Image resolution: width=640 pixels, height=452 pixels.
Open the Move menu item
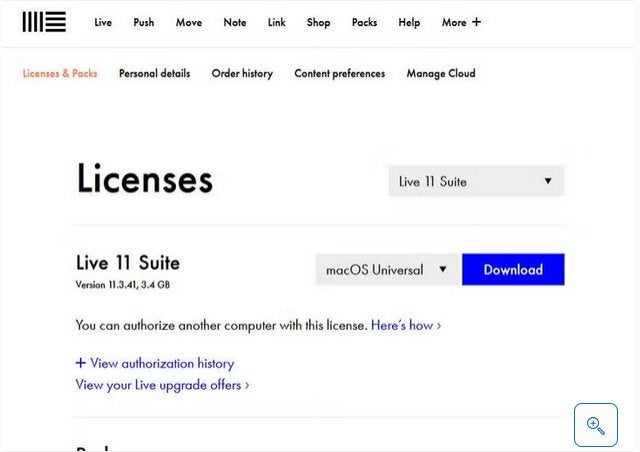tap(189, 22)
